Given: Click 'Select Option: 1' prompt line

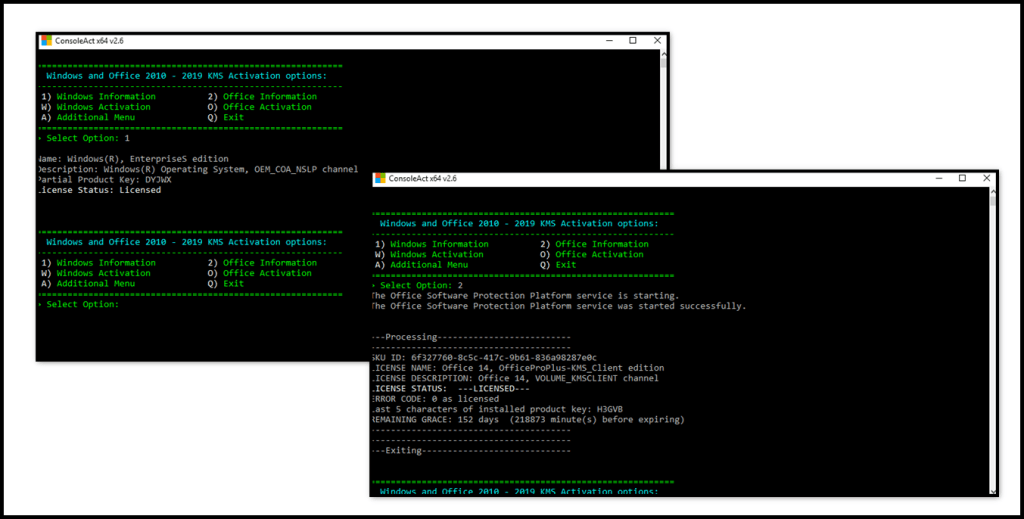Looking at the screenshot, I should [85, 138].
